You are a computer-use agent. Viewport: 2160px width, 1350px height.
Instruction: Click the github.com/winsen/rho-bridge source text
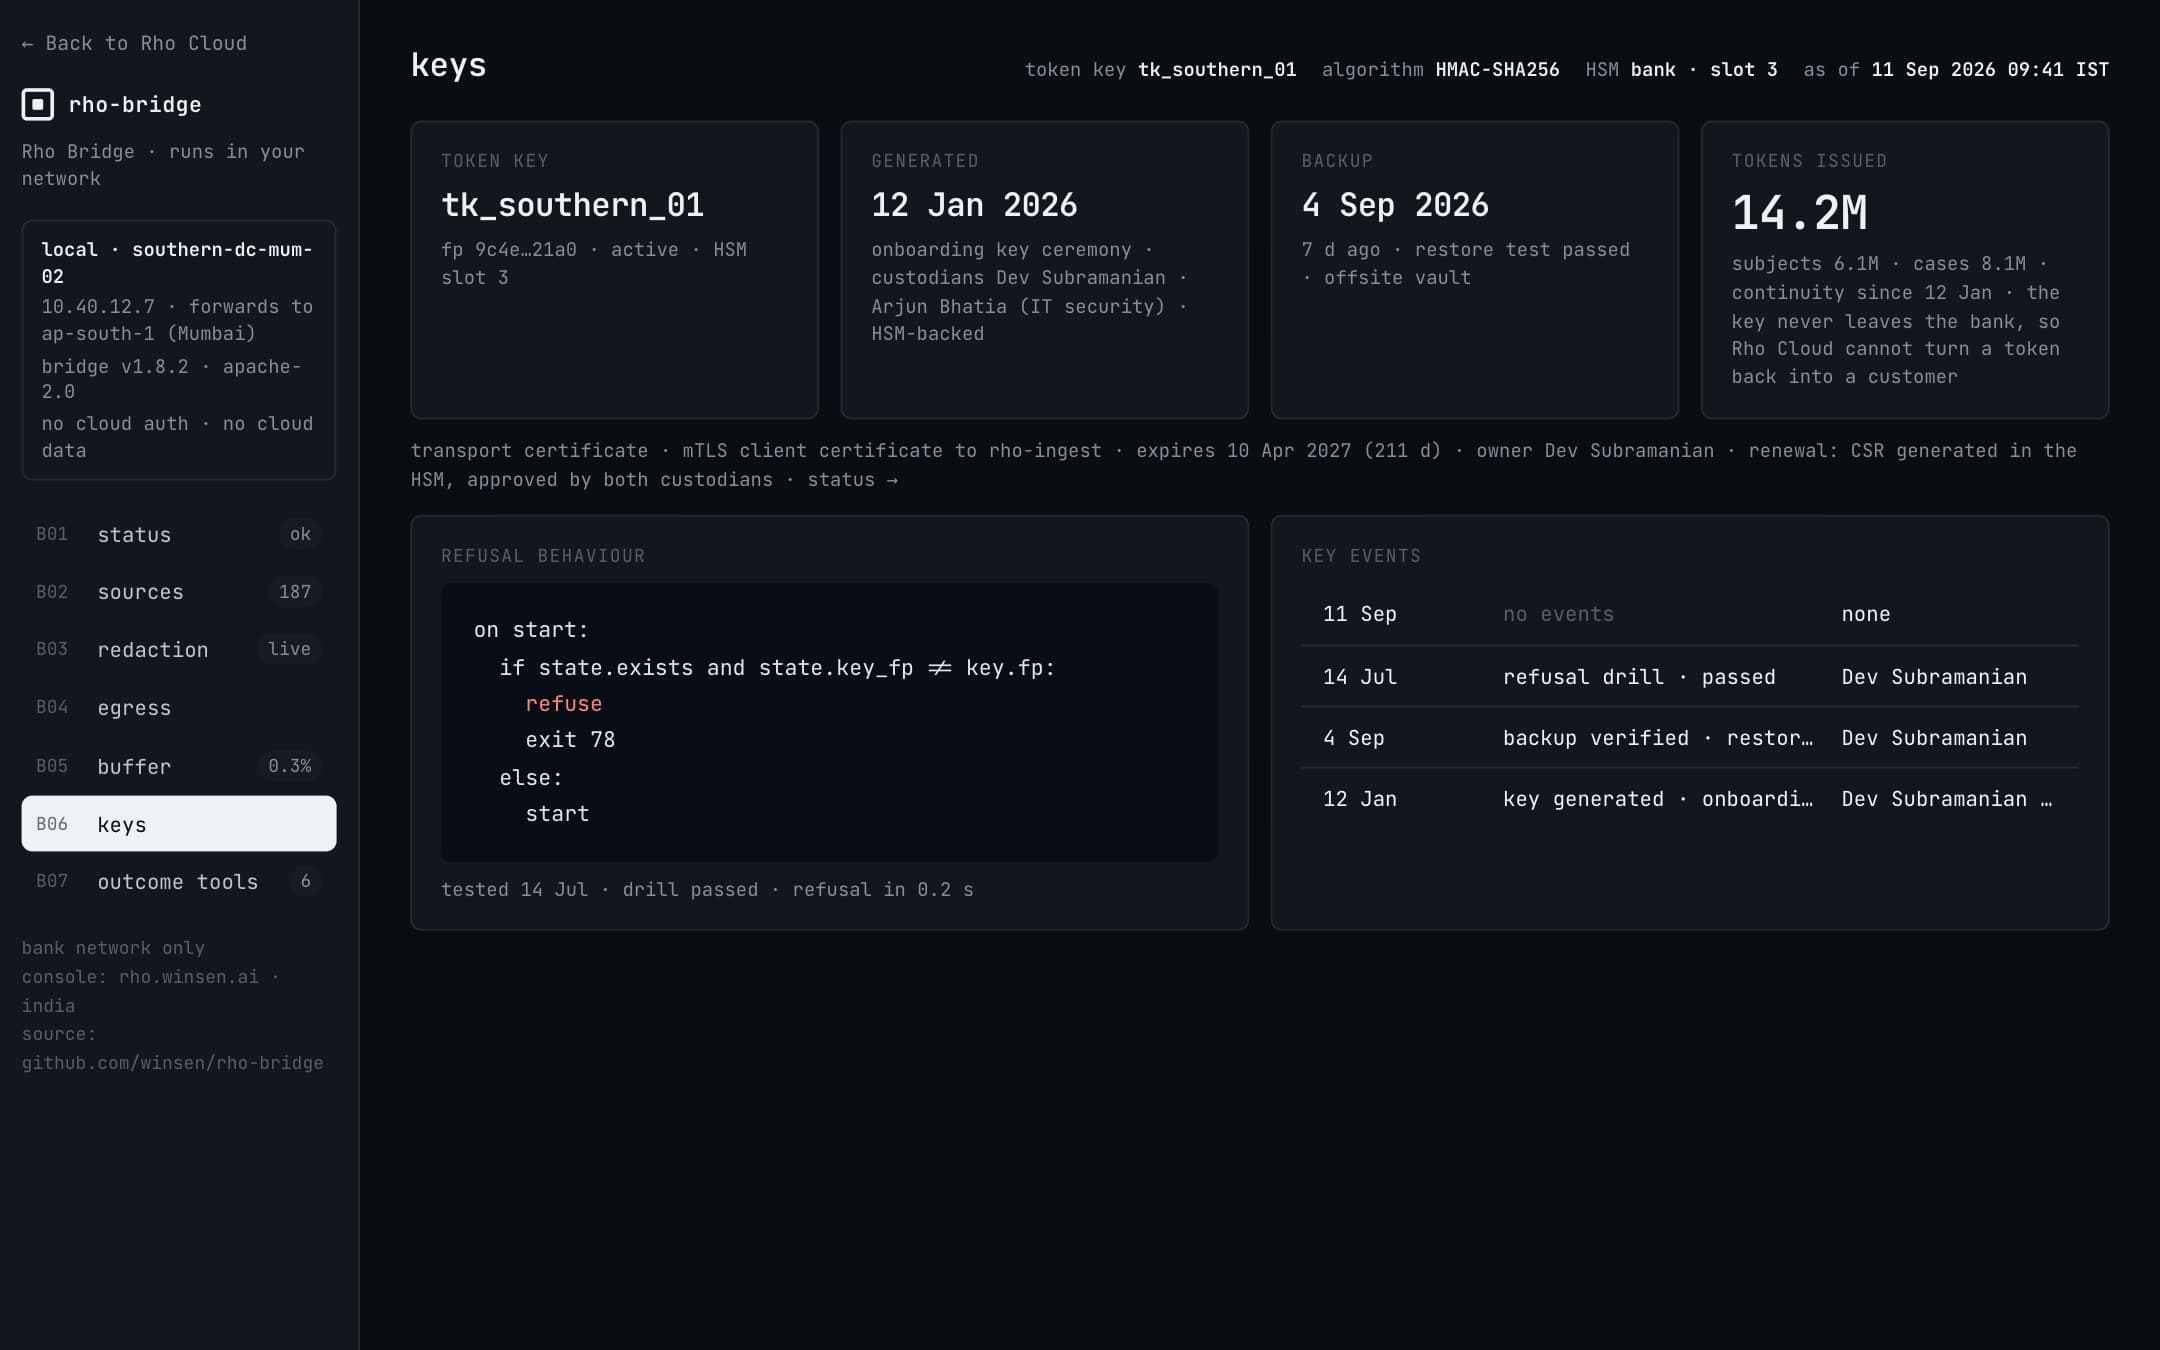tap(172, 1063)
